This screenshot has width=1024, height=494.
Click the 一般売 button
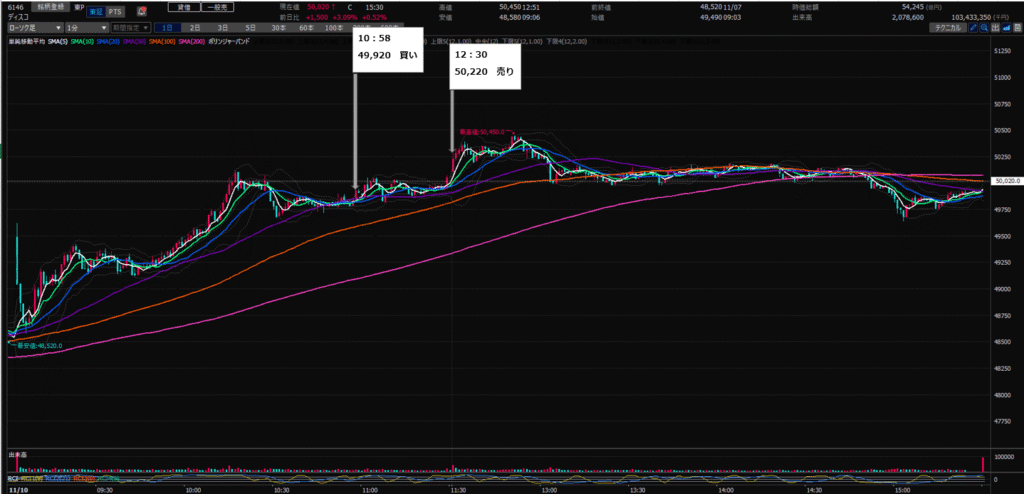215,6
